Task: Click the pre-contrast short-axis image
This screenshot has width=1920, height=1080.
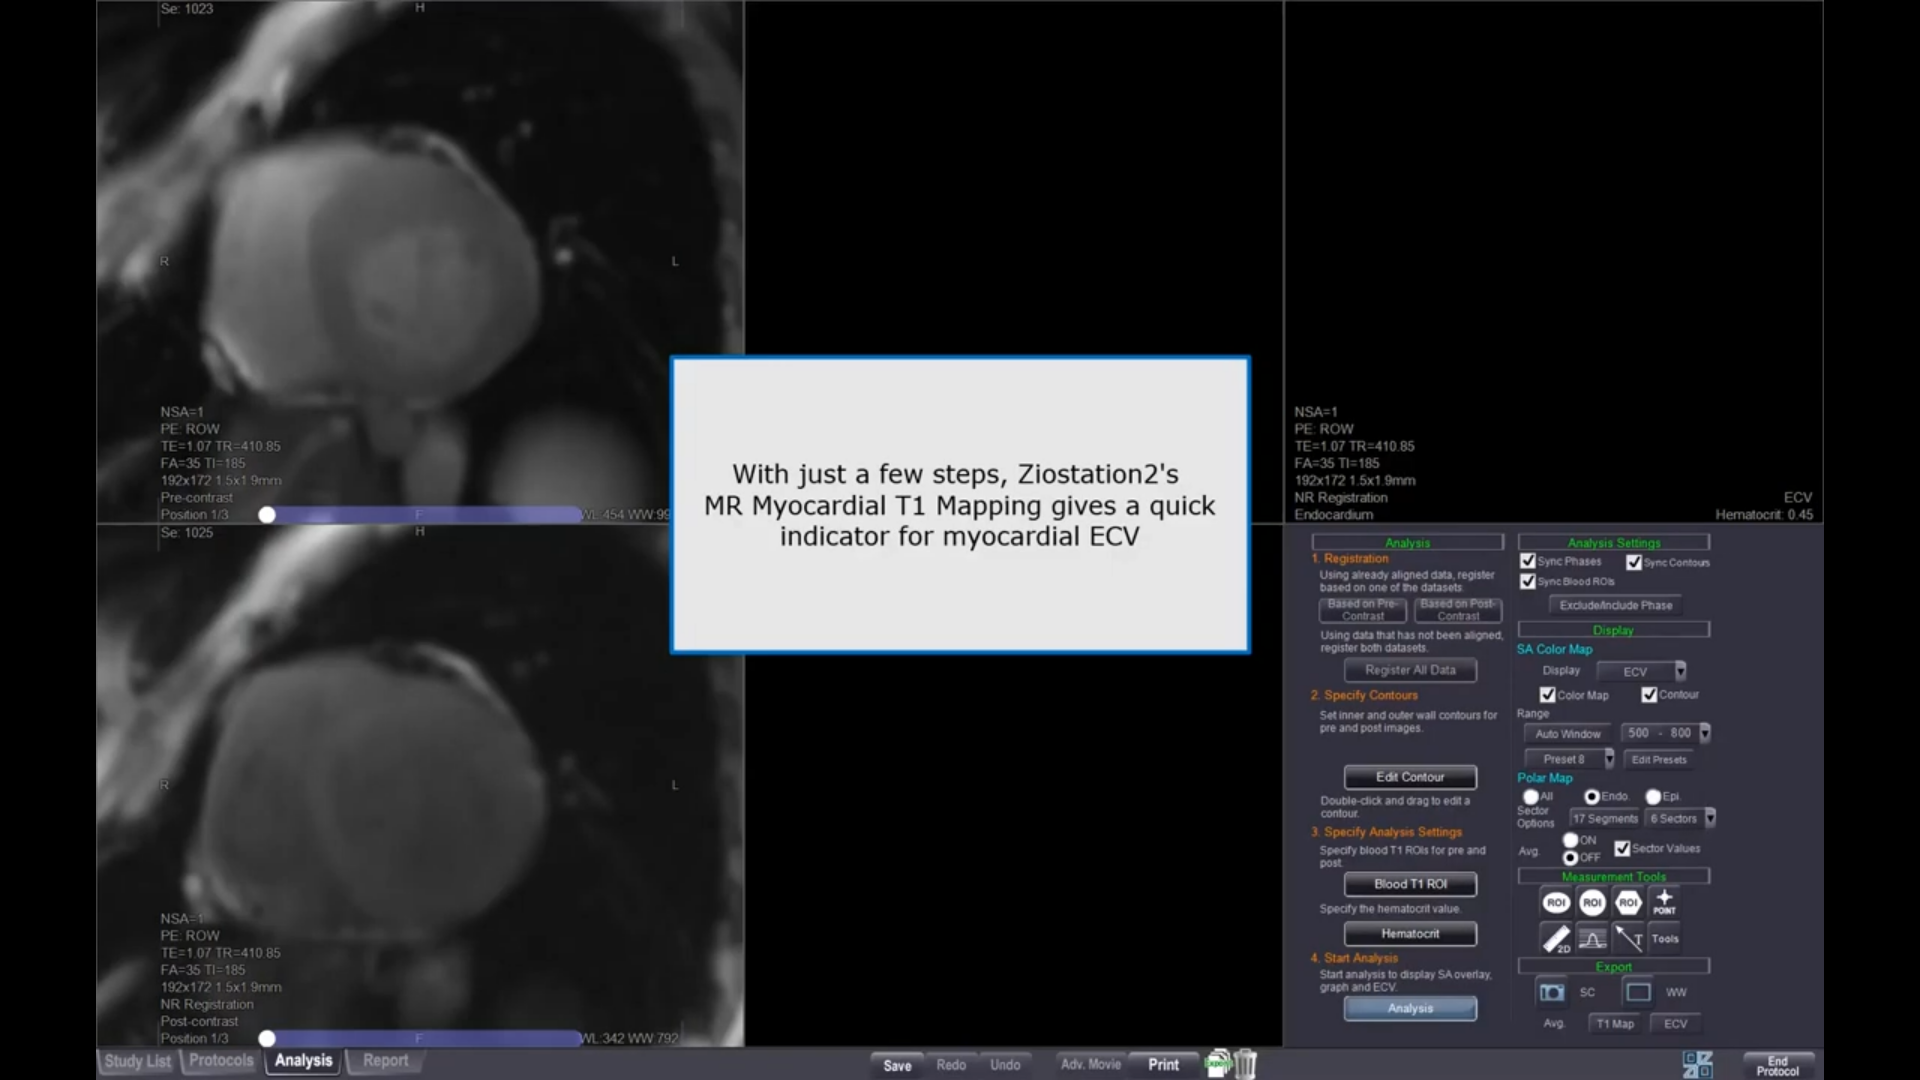Action: click(x=420, y=262)
